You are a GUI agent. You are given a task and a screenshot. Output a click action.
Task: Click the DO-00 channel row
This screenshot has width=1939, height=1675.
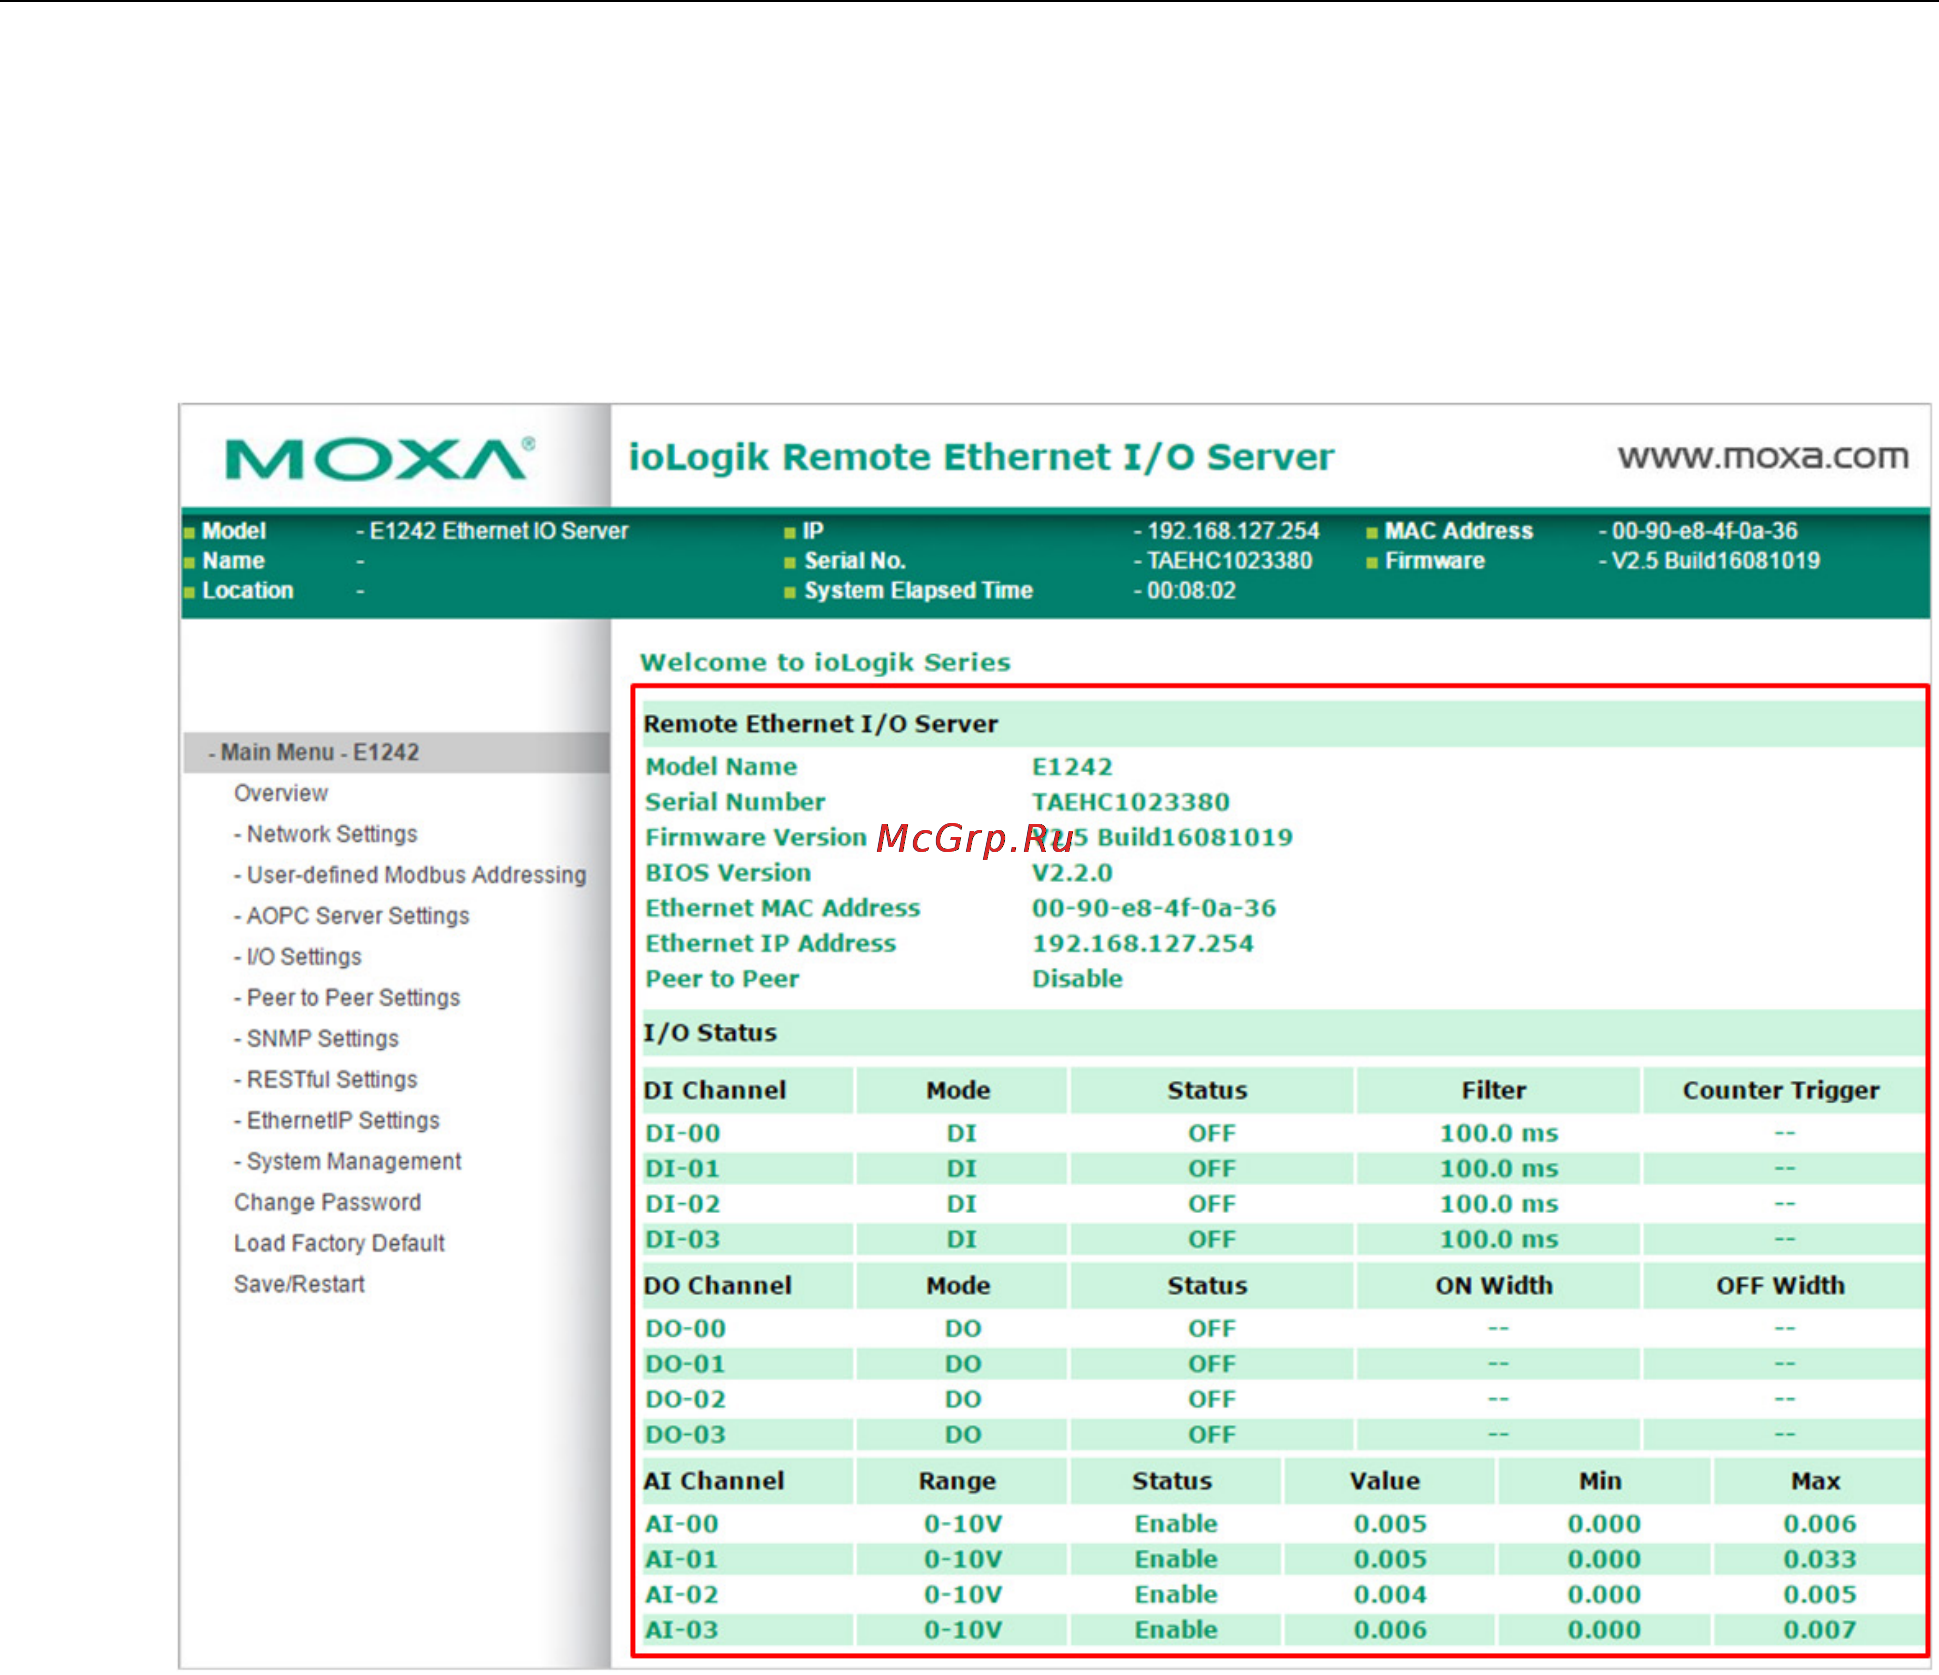pyautogui.click(x=1283, y=1329)
